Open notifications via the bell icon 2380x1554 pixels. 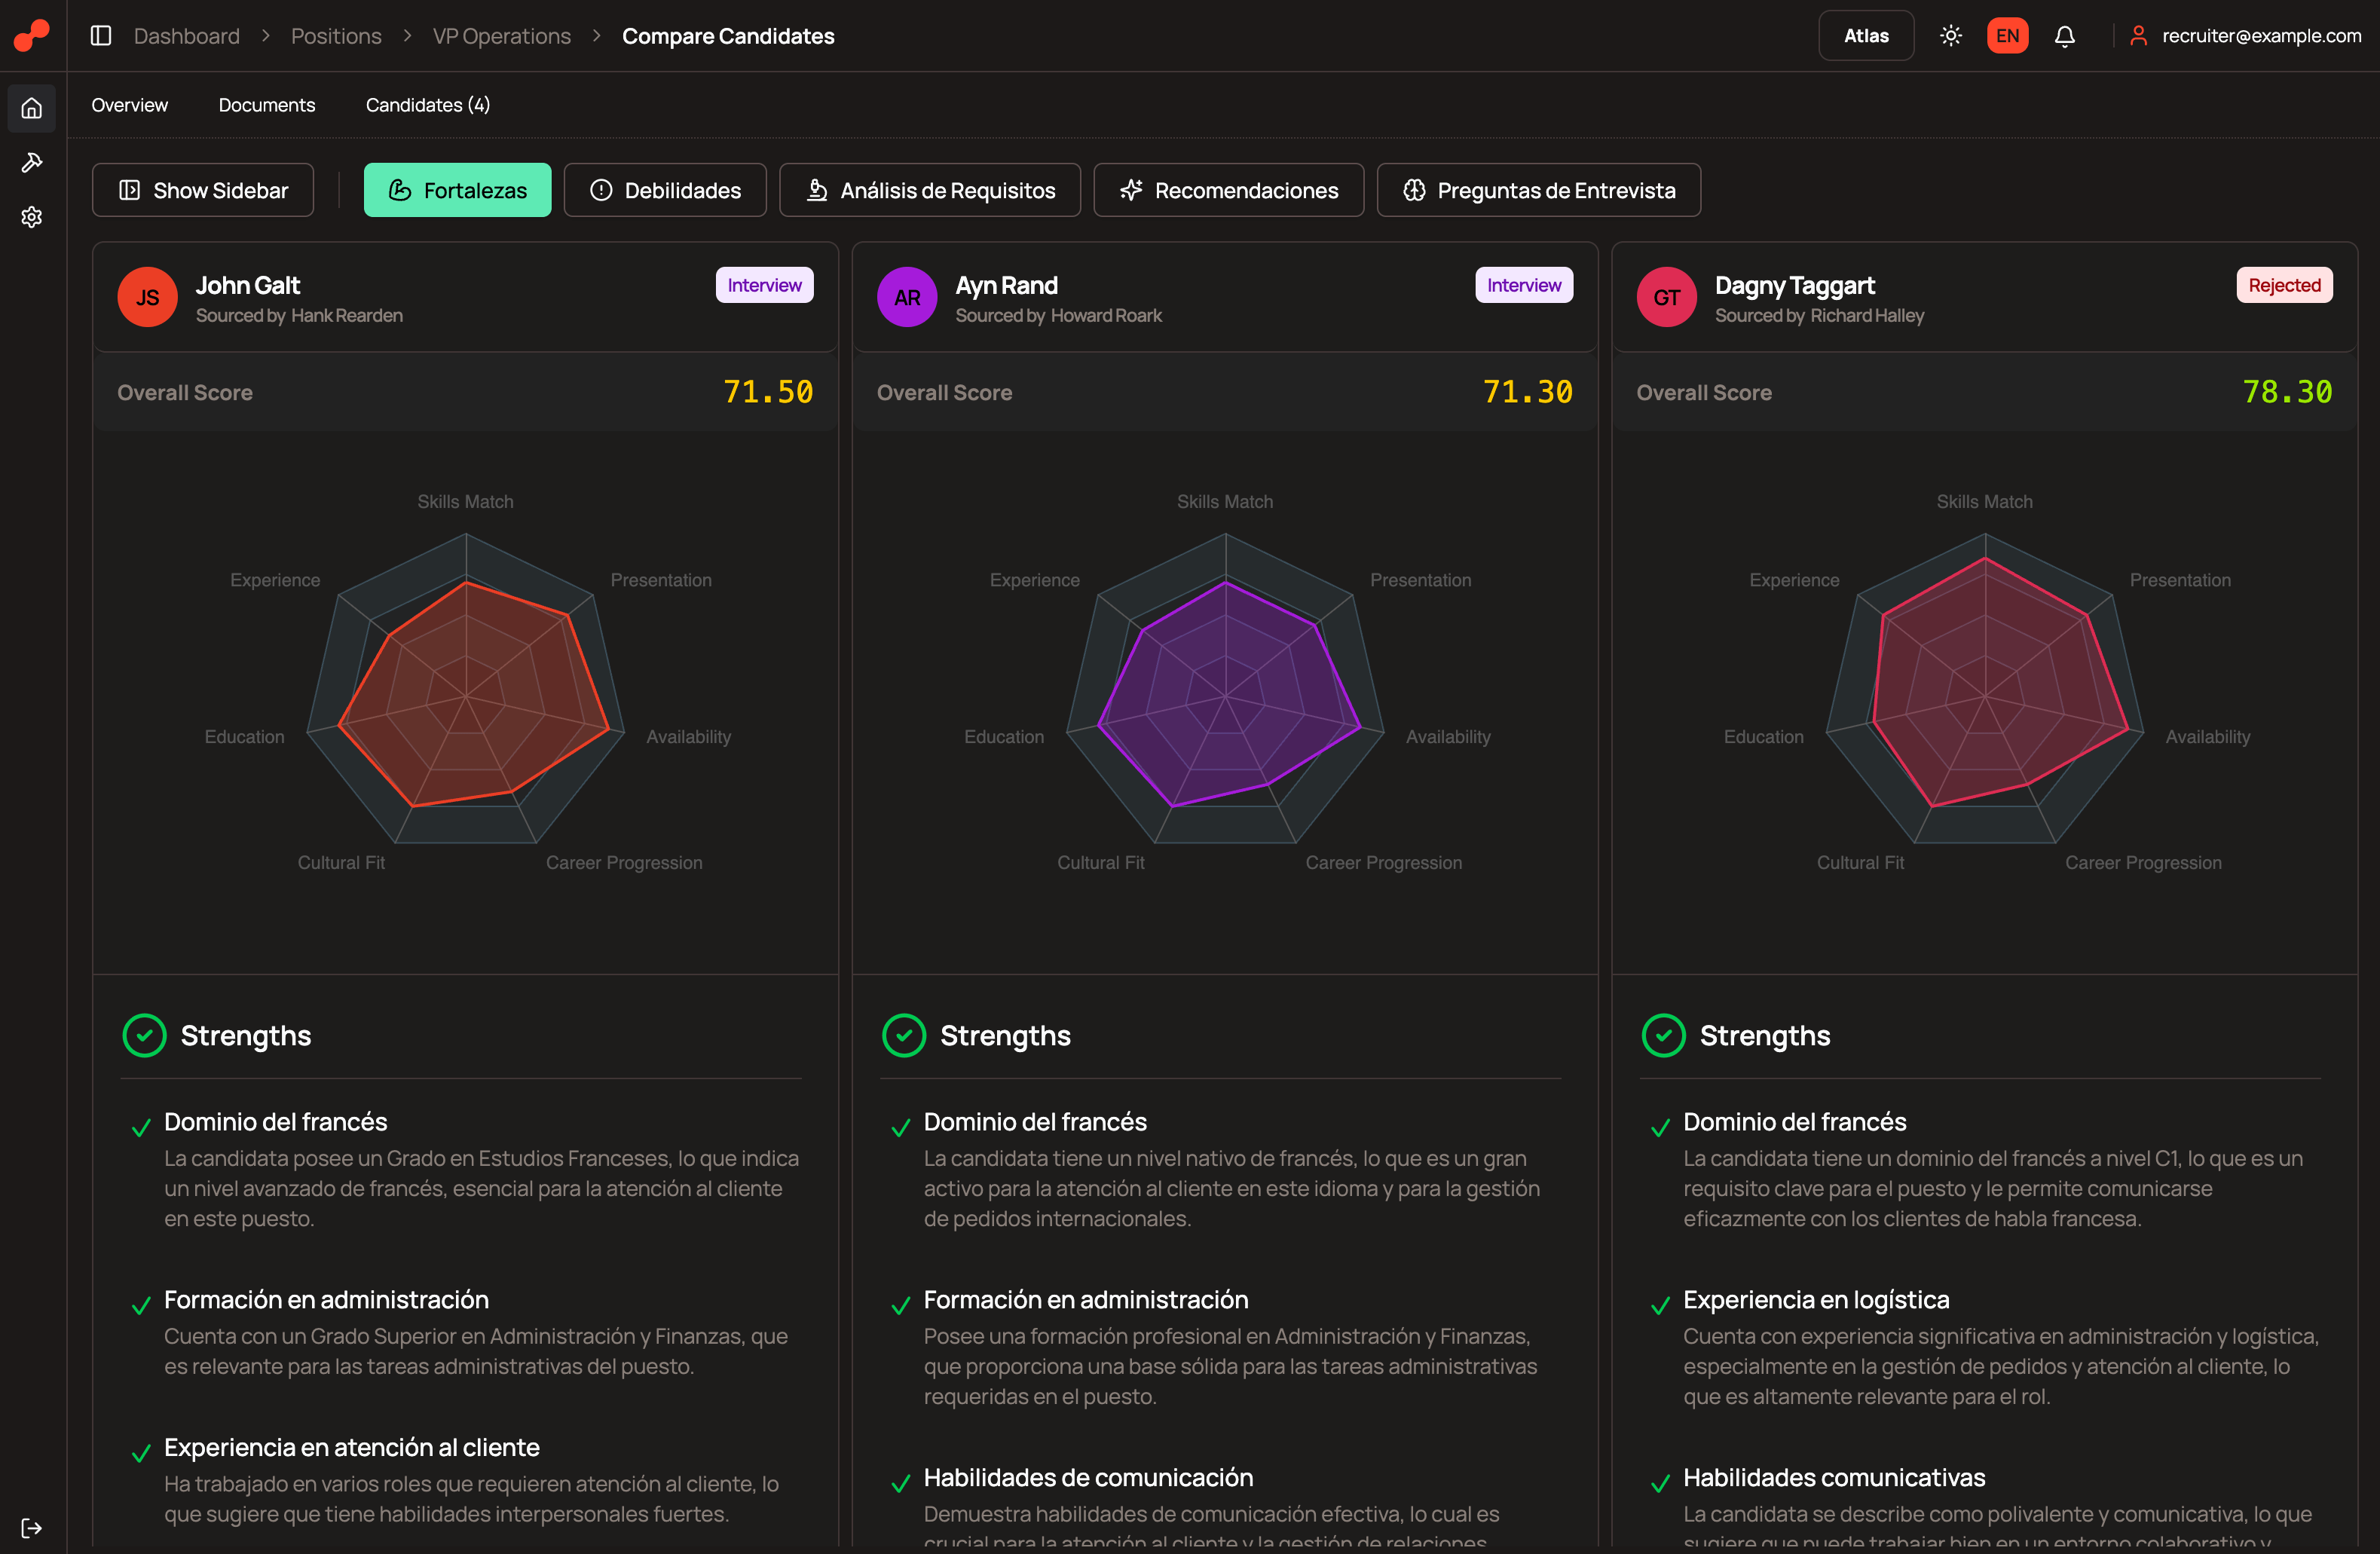coord(2065,35)
